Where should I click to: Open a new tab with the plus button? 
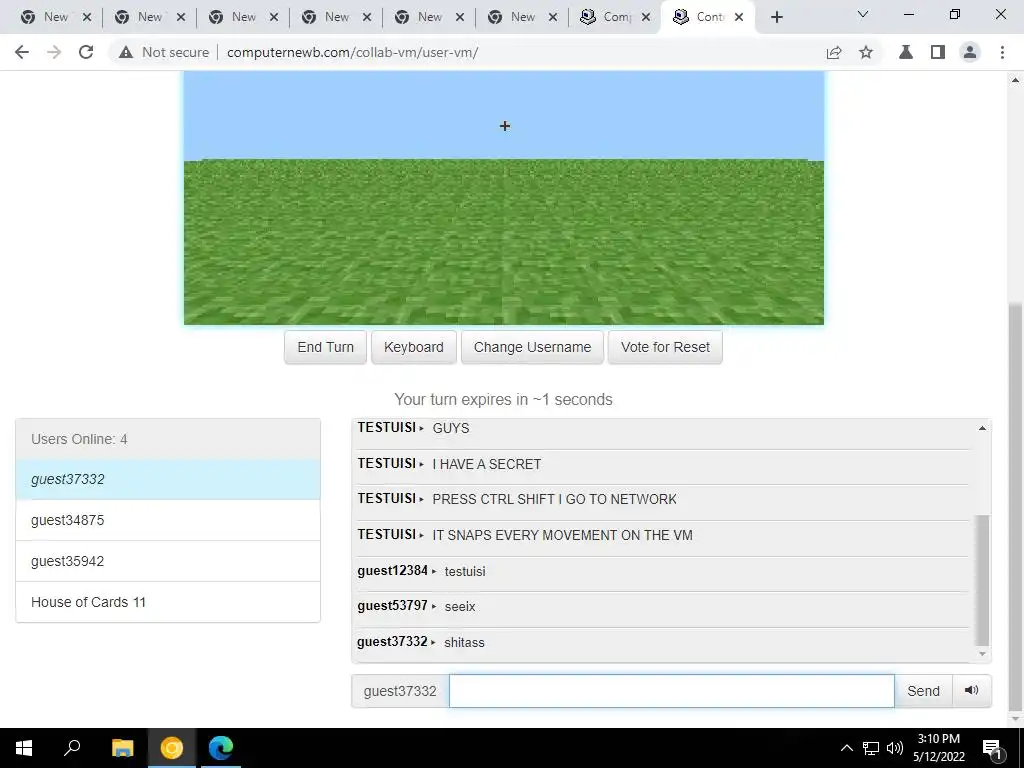(776, 18)
